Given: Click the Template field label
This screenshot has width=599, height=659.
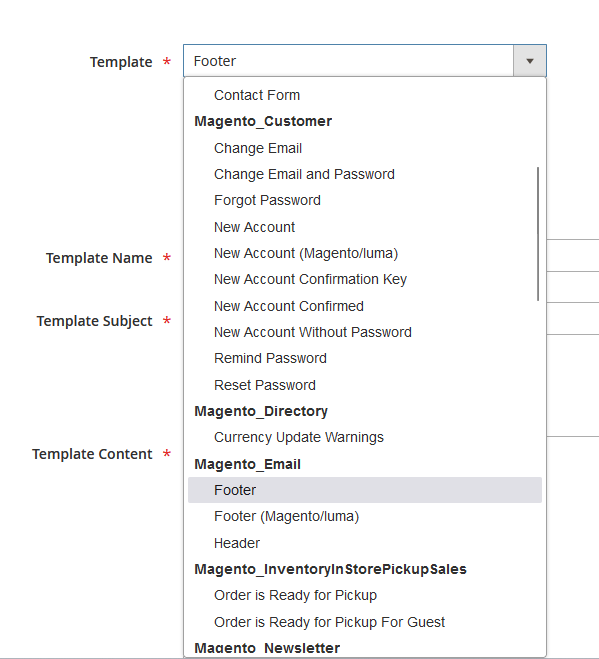Looking at the screenshot, I should click(121, 62).
